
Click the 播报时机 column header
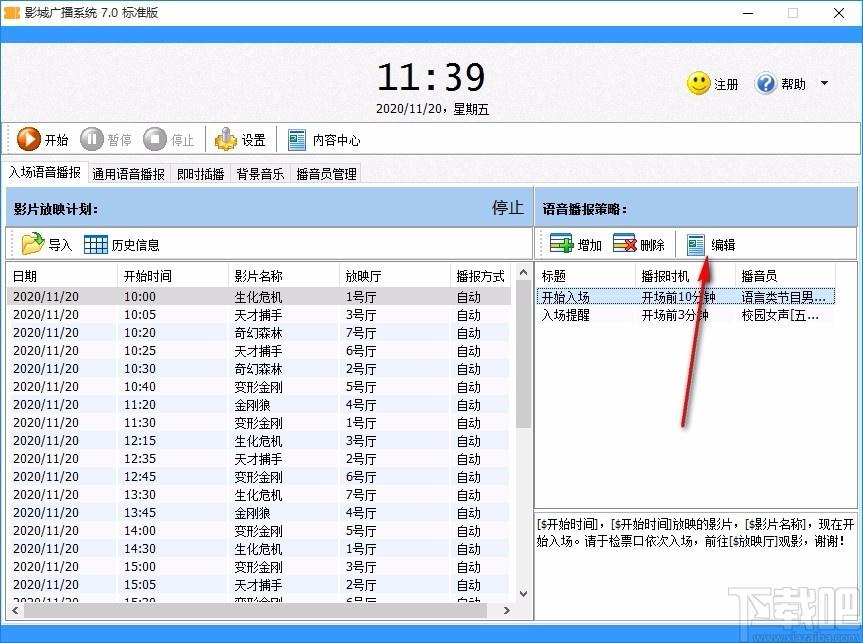(x=685, y=276)
